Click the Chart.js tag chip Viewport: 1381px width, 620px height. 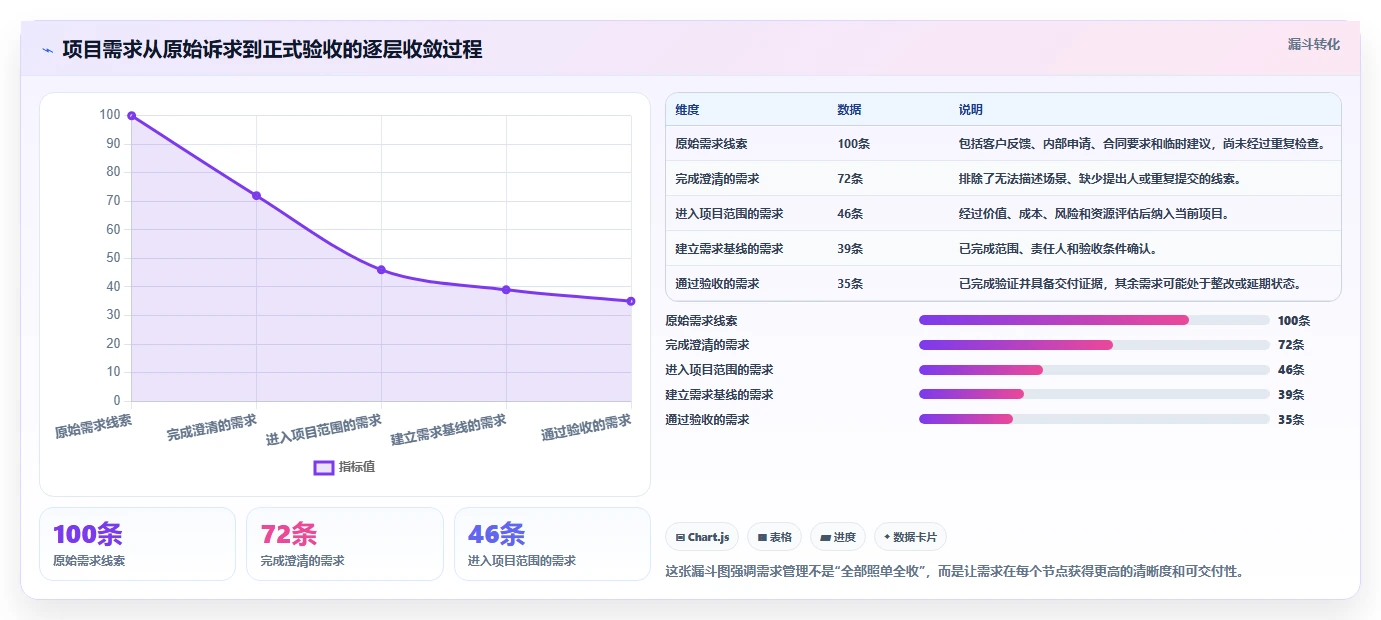[x=702, y=537]
